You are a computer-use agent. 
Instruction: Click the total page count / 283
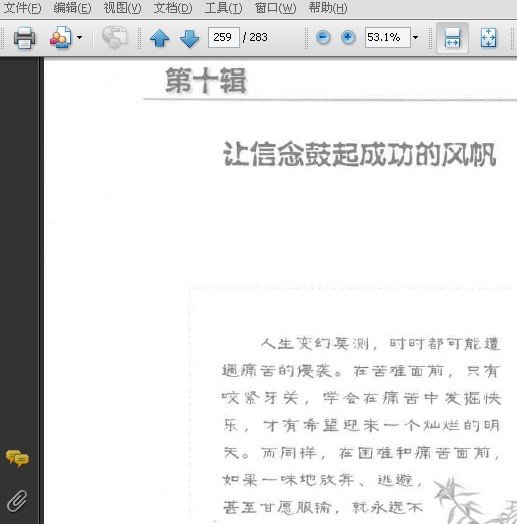(255, 37)
